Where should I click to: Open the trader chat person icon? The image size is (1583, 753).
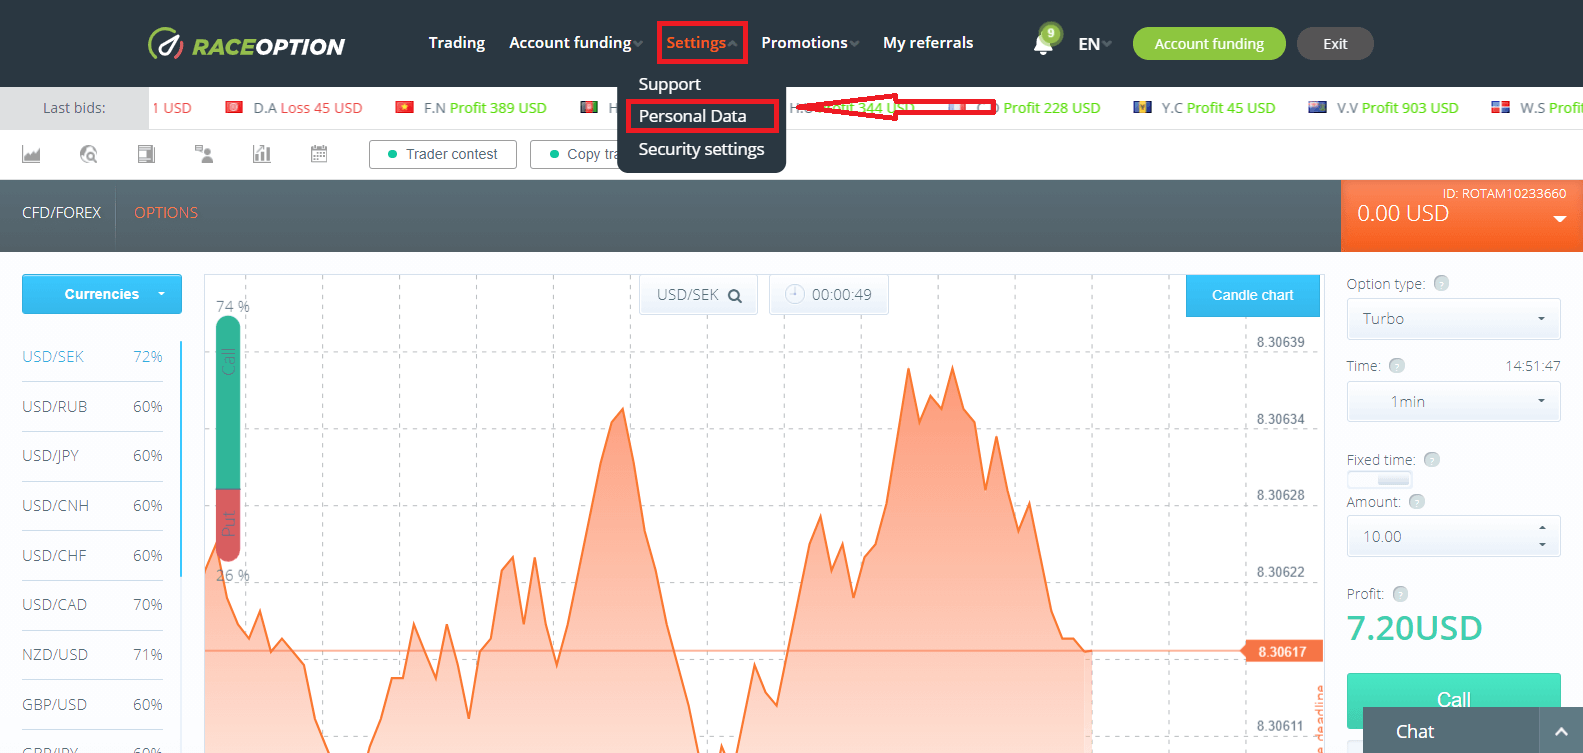(204, 154)
